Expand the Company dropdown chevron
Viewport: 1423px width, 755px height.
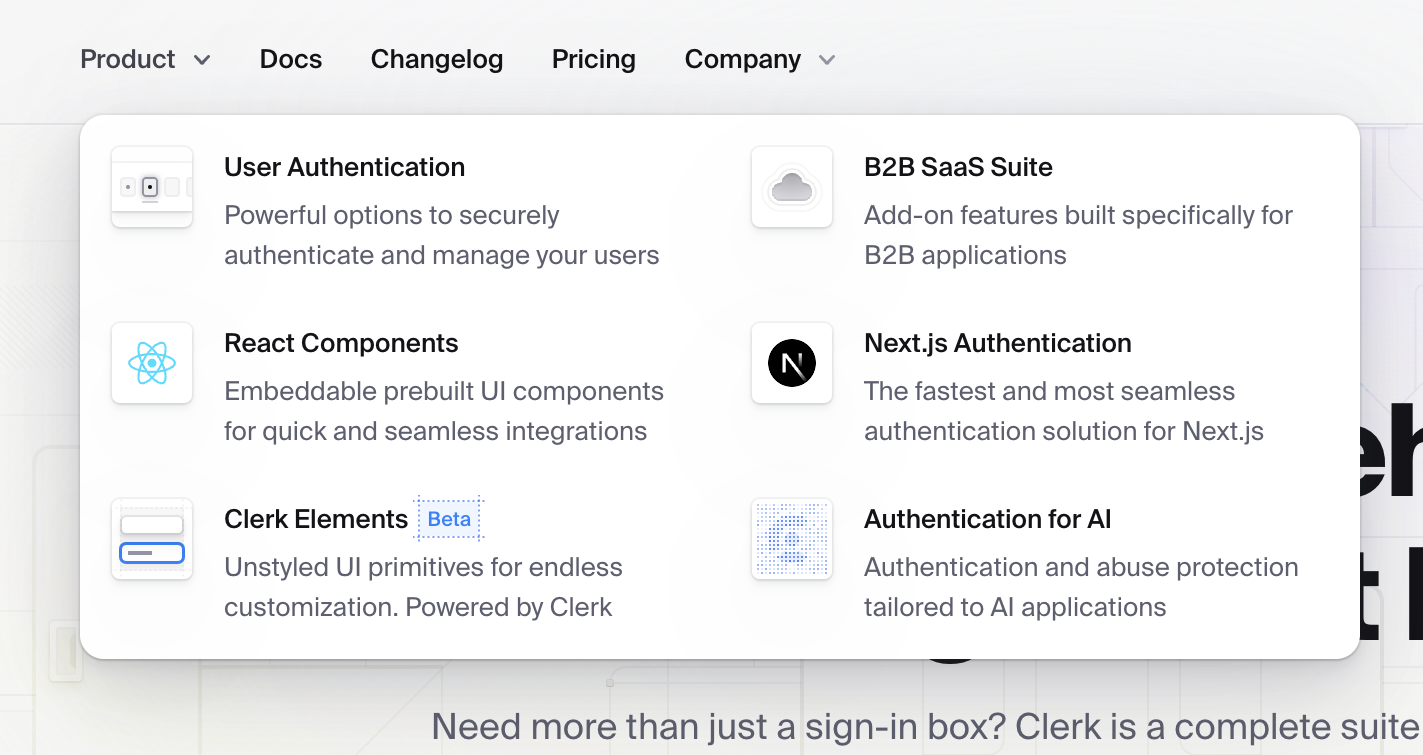coord(827,60)
